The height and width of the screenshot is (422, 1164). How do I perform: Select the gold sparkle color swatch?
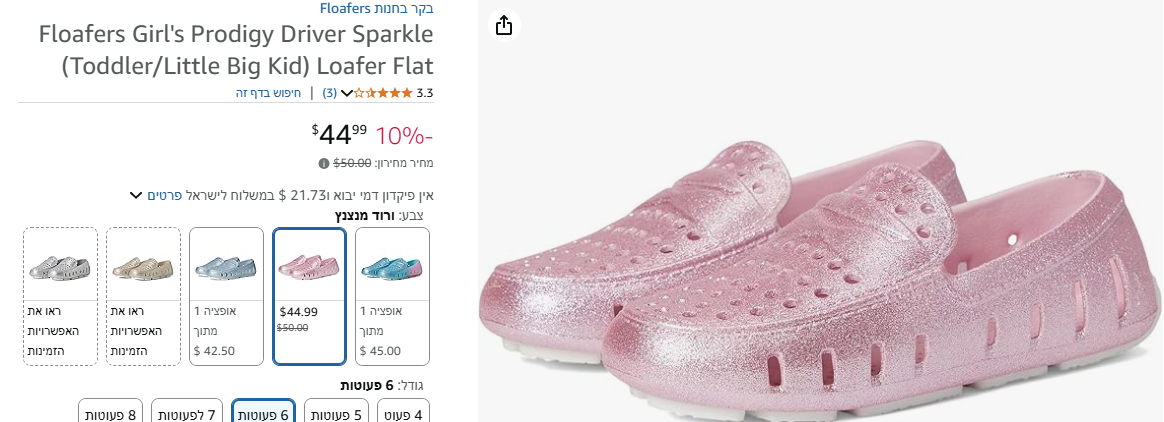[143, 296]
